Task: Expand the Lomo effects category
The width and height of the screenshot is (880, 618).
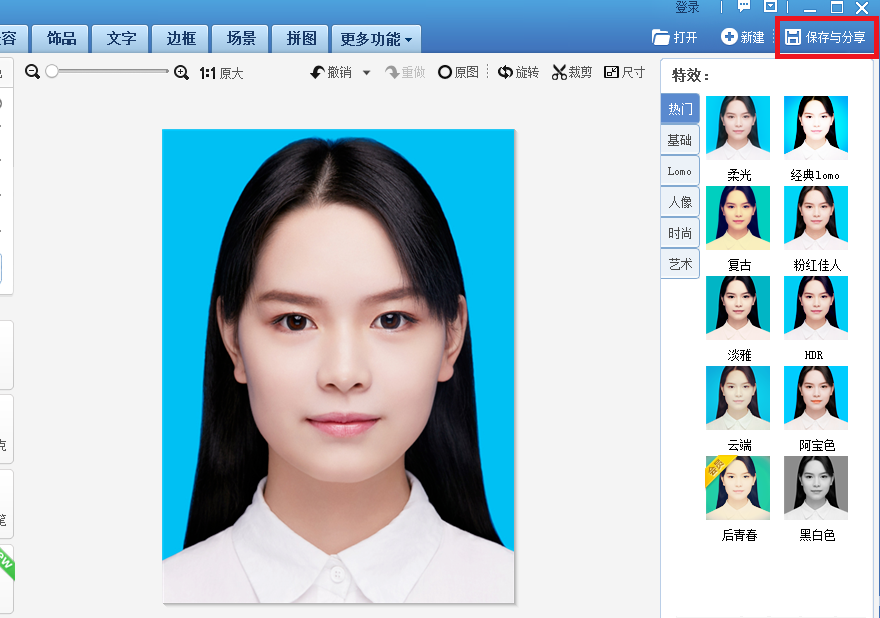Action: [x=679, y=171]
